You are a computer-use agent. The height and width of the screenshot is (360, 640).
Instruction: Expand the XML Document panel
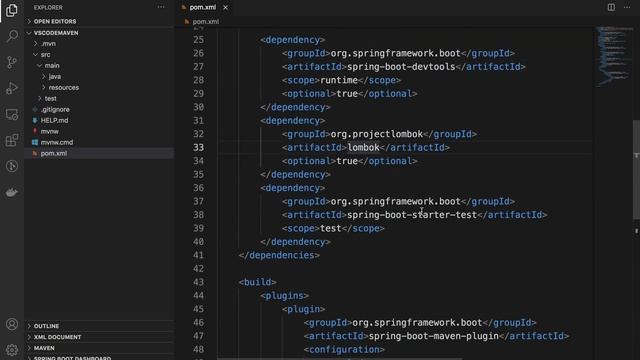coord(99,337)
